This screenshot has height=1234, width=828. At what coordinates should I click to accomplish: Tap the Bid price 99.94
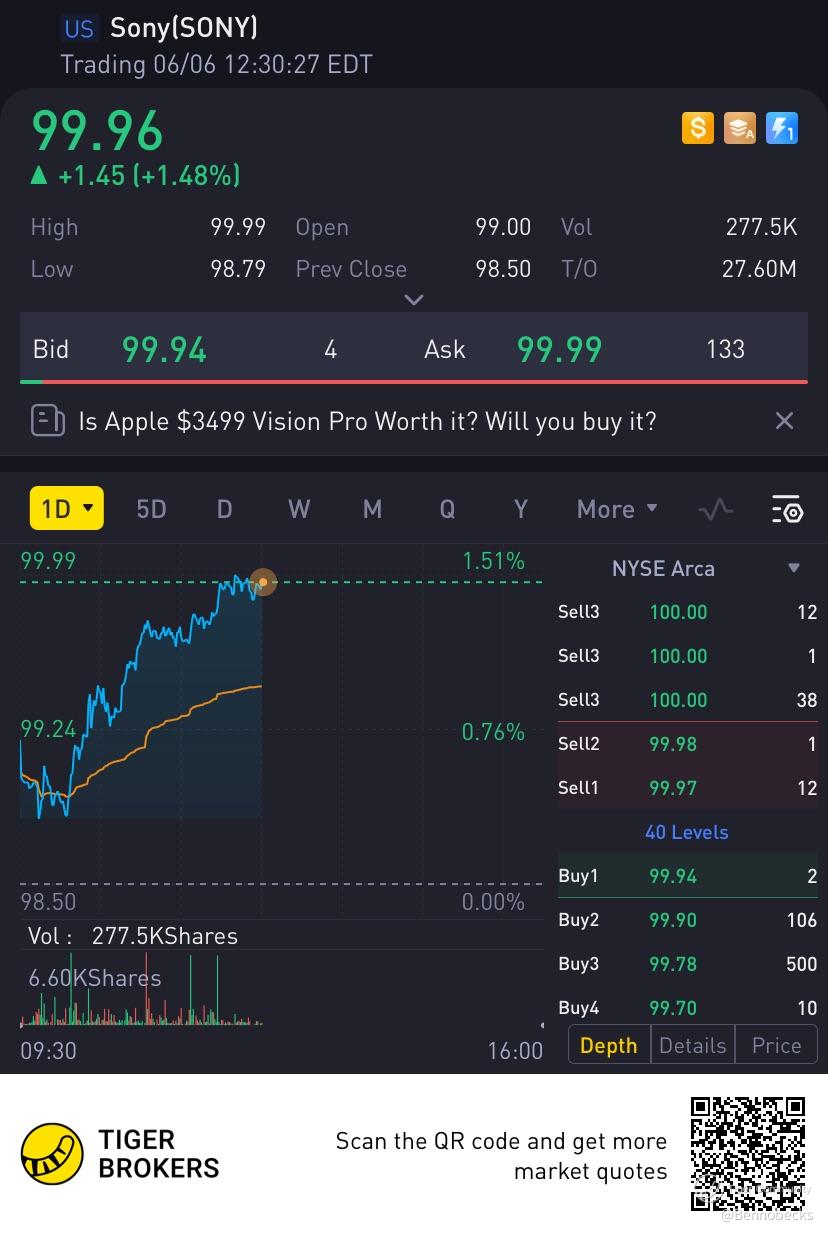coord(164,349)
